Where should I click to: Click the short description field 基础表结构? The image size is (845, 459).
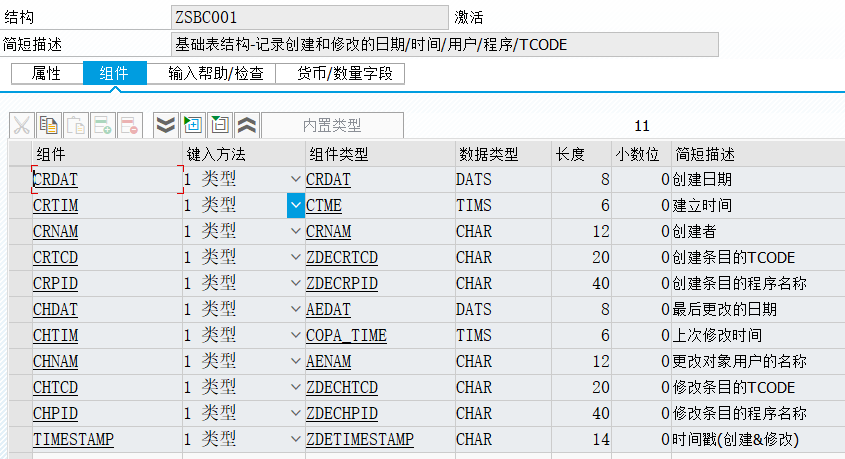[445, 44]
